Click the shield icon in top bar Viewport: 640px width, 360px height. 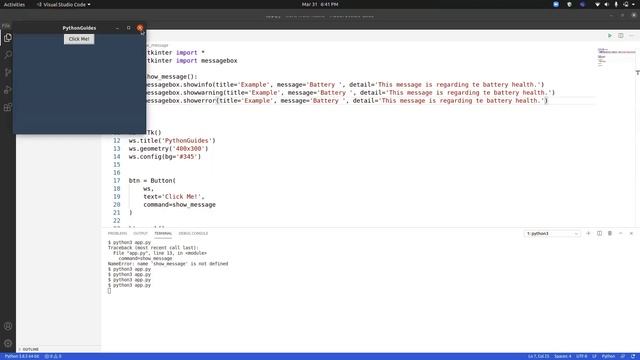569,4
